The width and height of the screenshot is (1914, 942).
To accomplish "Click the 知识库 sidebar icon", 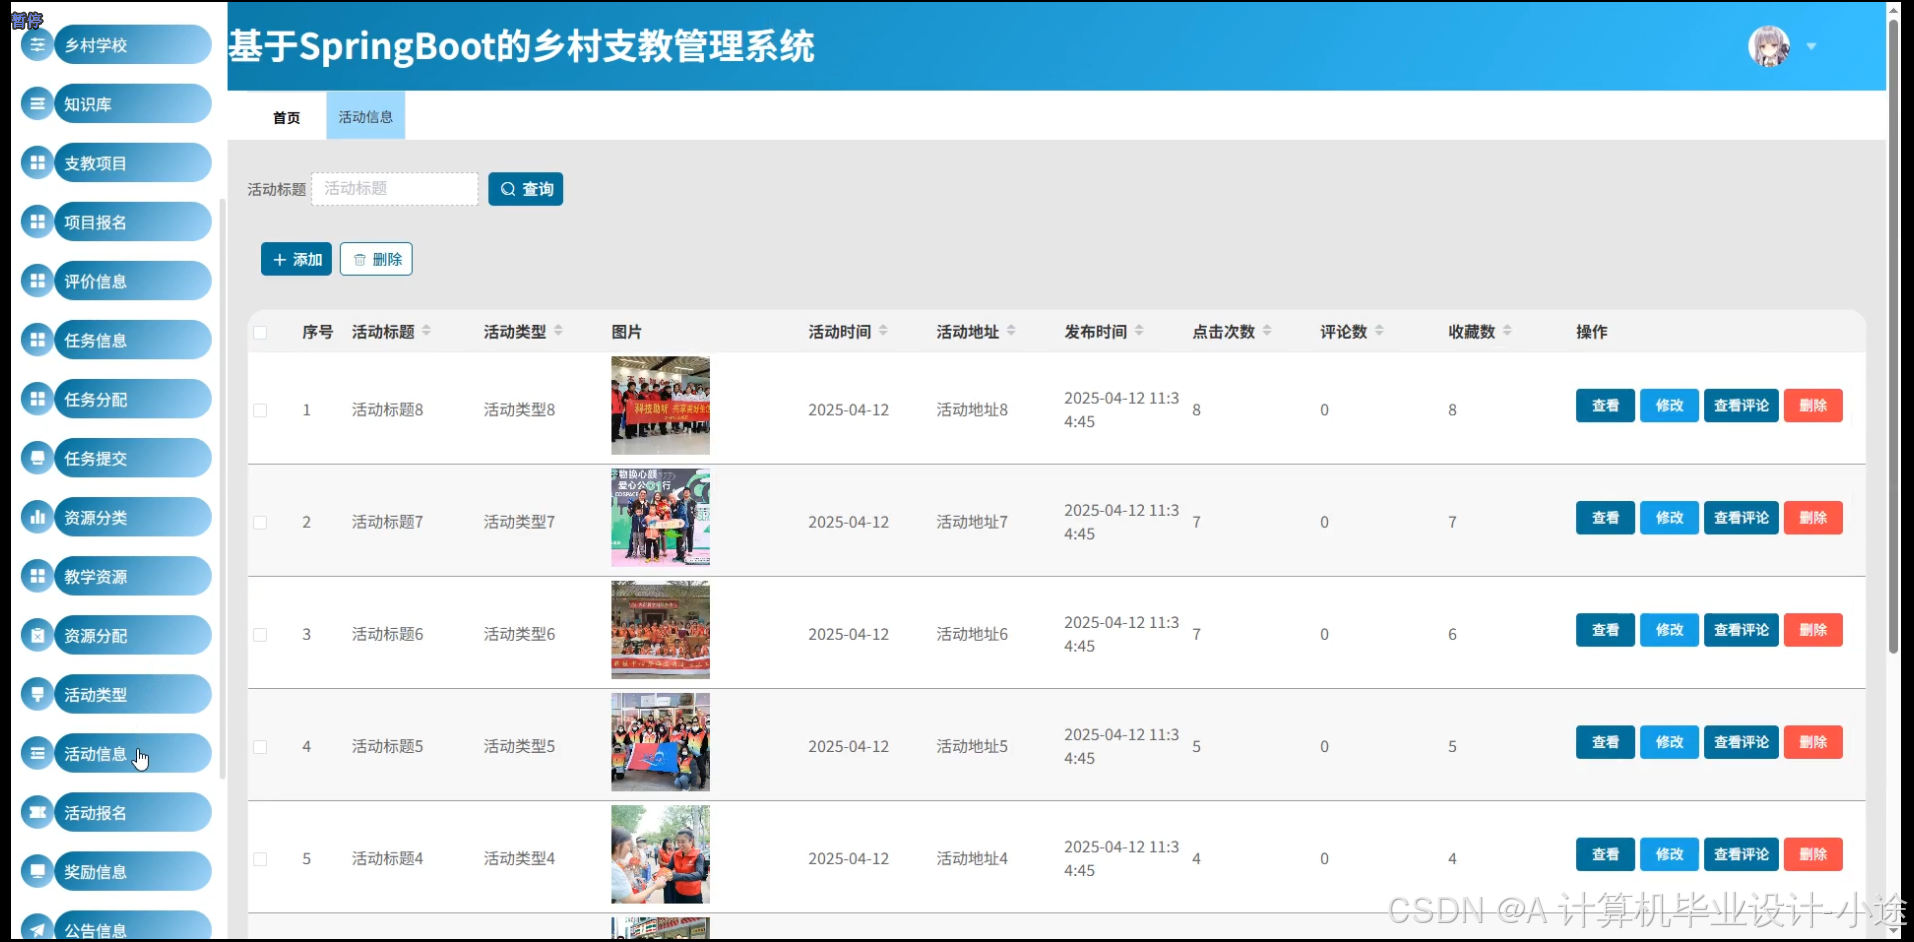I will tap(37, 104).
